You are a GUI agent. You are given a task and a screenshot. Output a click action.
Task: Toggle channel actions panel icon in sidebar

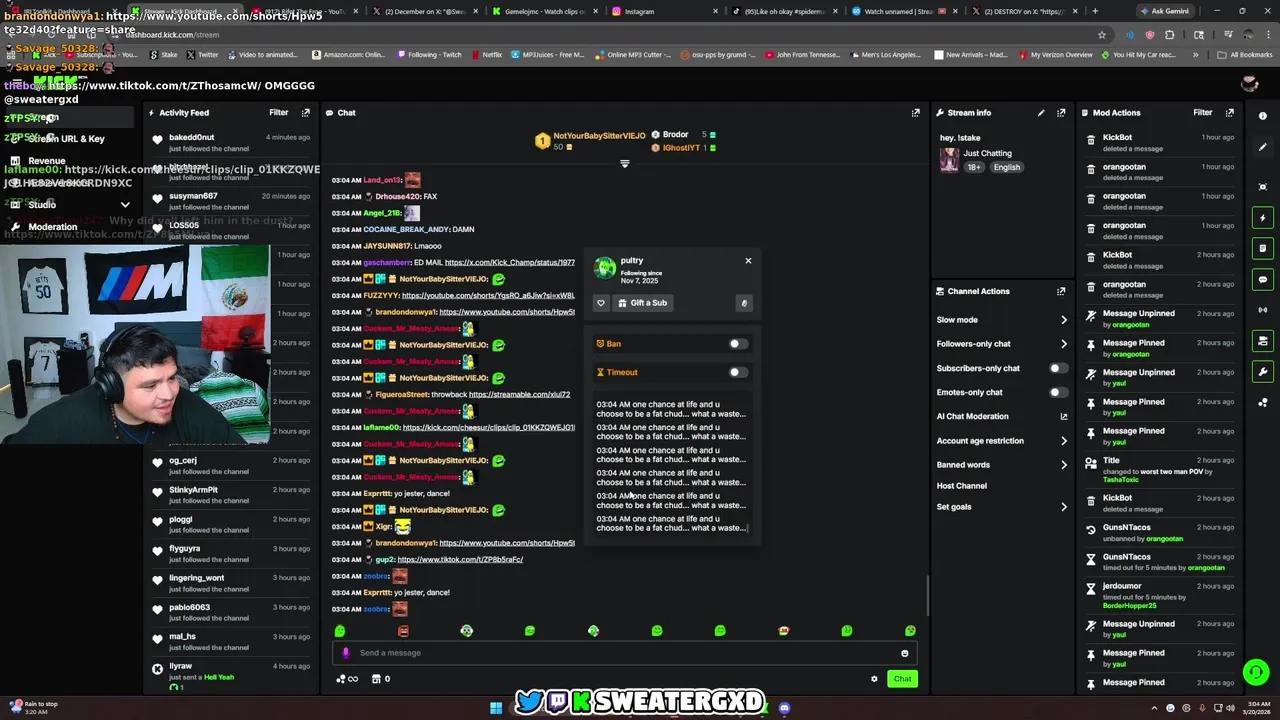pos(1263,341)
